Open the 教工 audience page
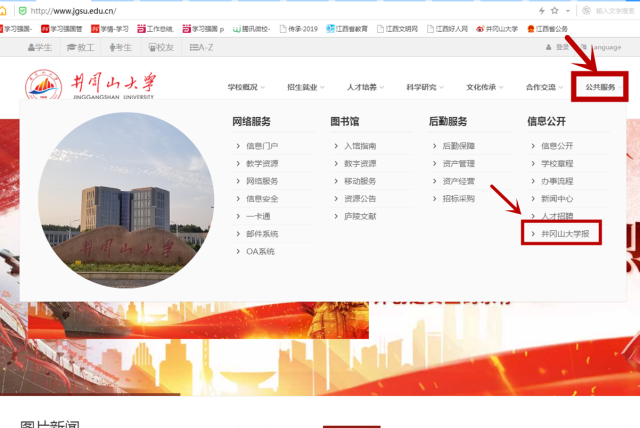This screenshot has width=640, height=428. click(x=80, y=47)
